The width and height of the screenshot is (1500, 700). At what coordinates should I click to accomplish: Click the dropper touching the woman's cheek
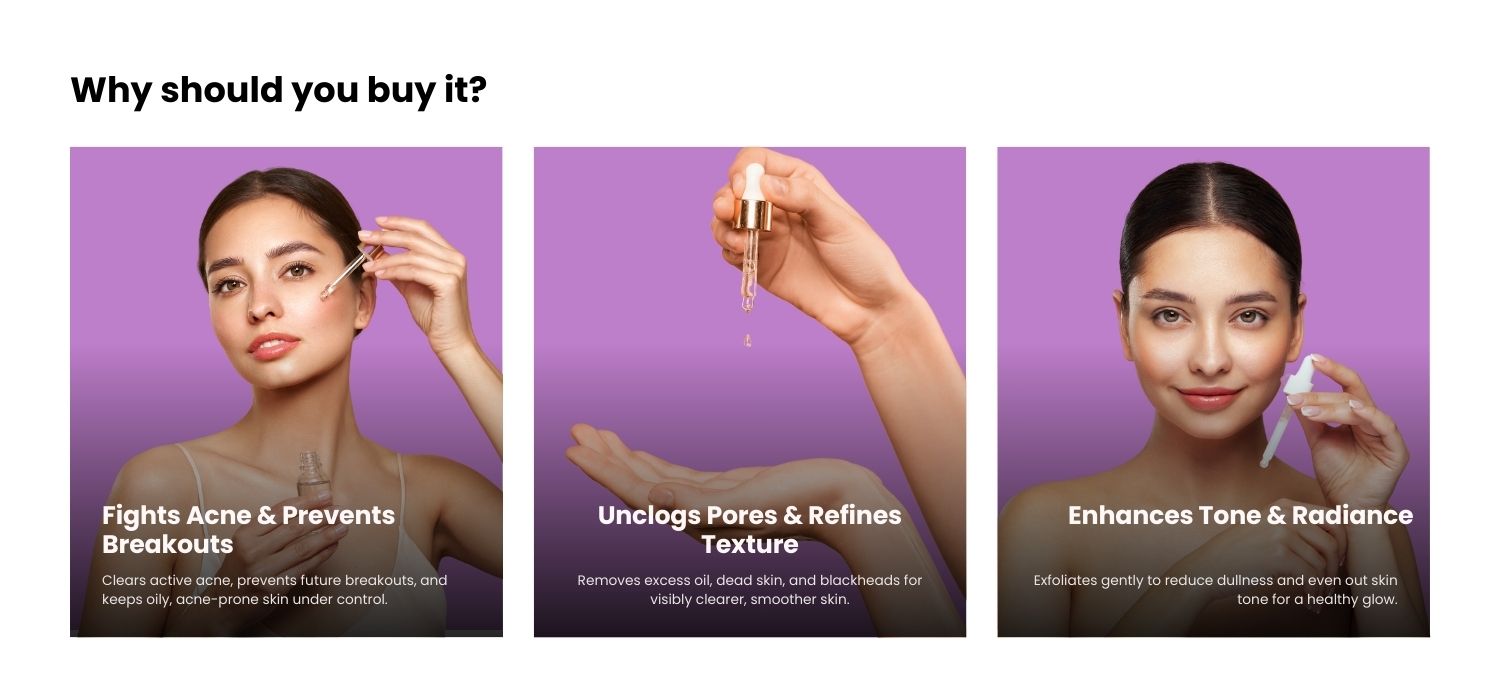point(345,274)
